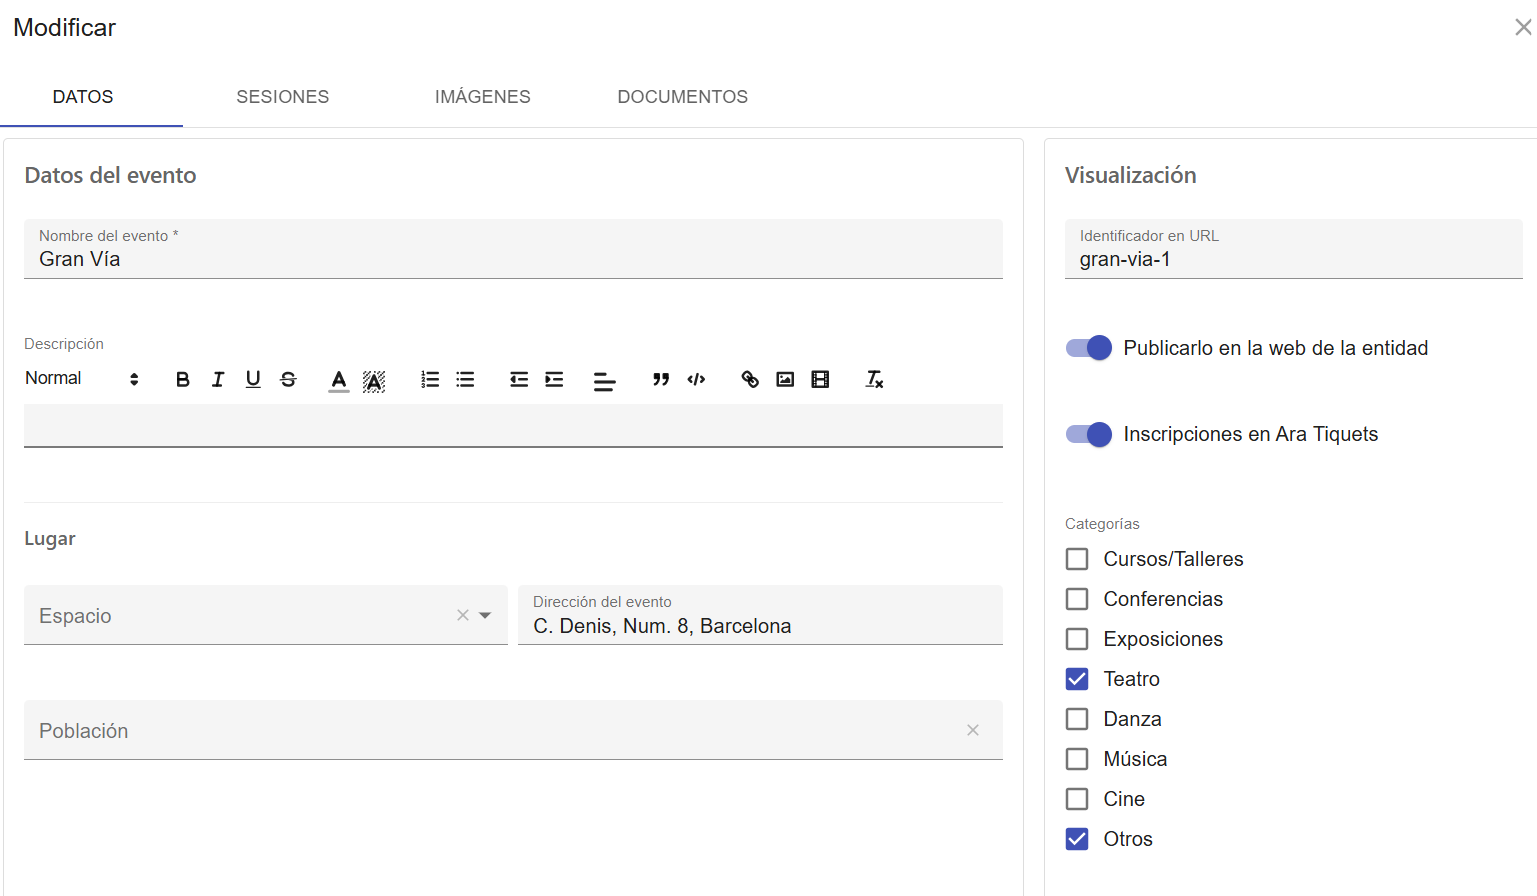Image resolution: width=1537 pixels, height=896 pixels.
Task: Clear the Espacio selection
Action: pos(463,615)
